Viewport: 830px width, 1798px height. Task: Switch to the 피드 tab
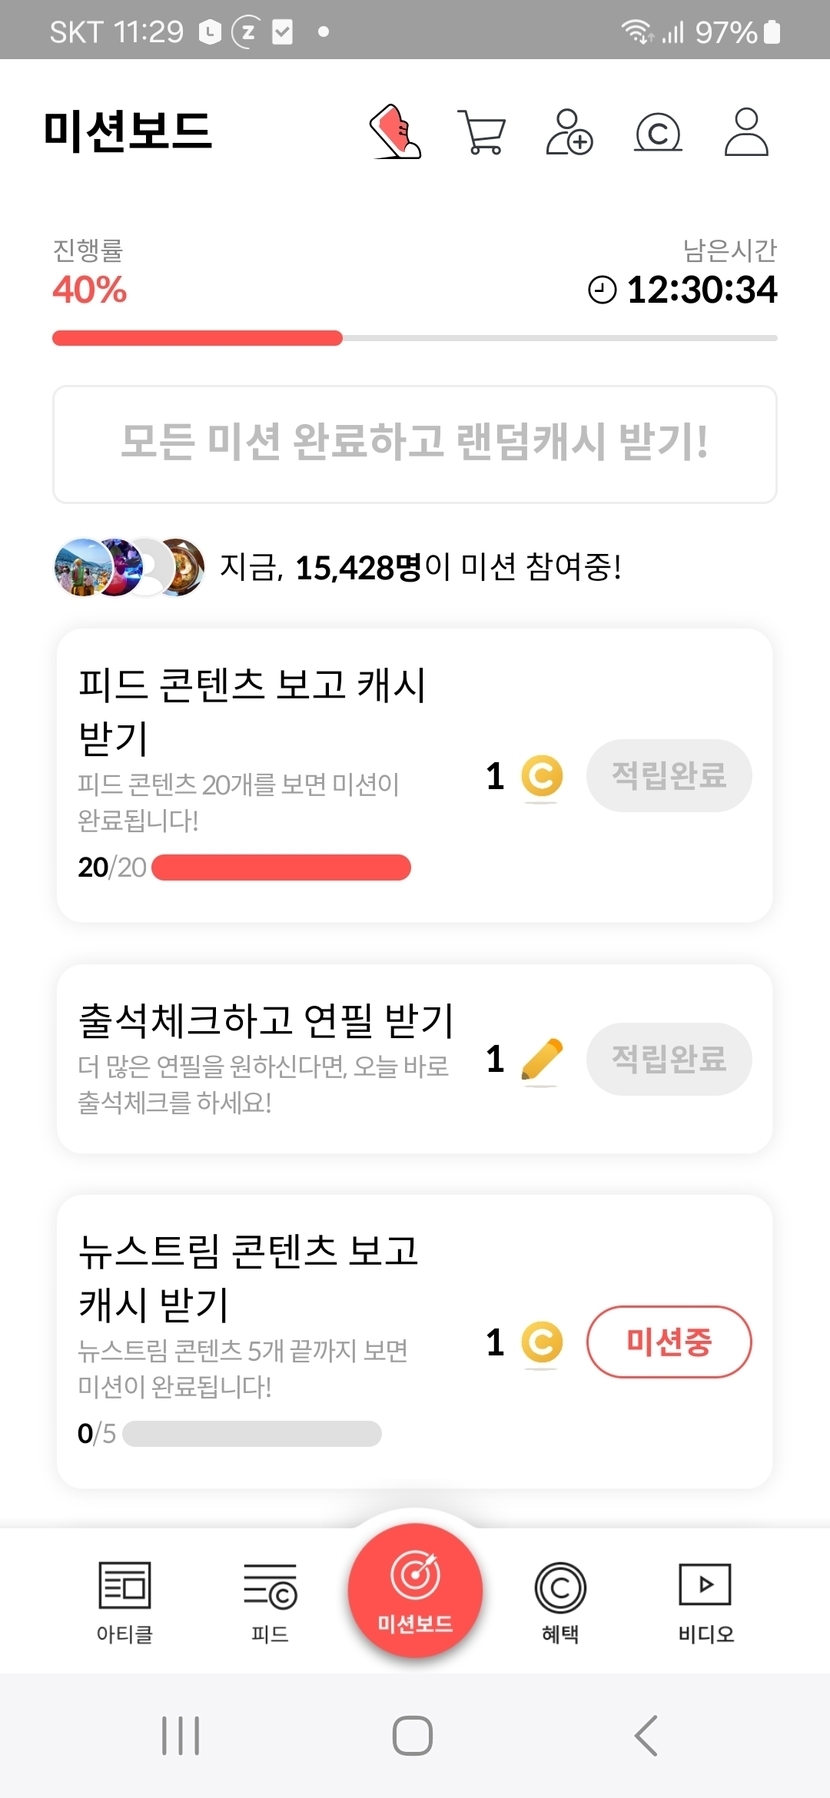coord(270,1602)
